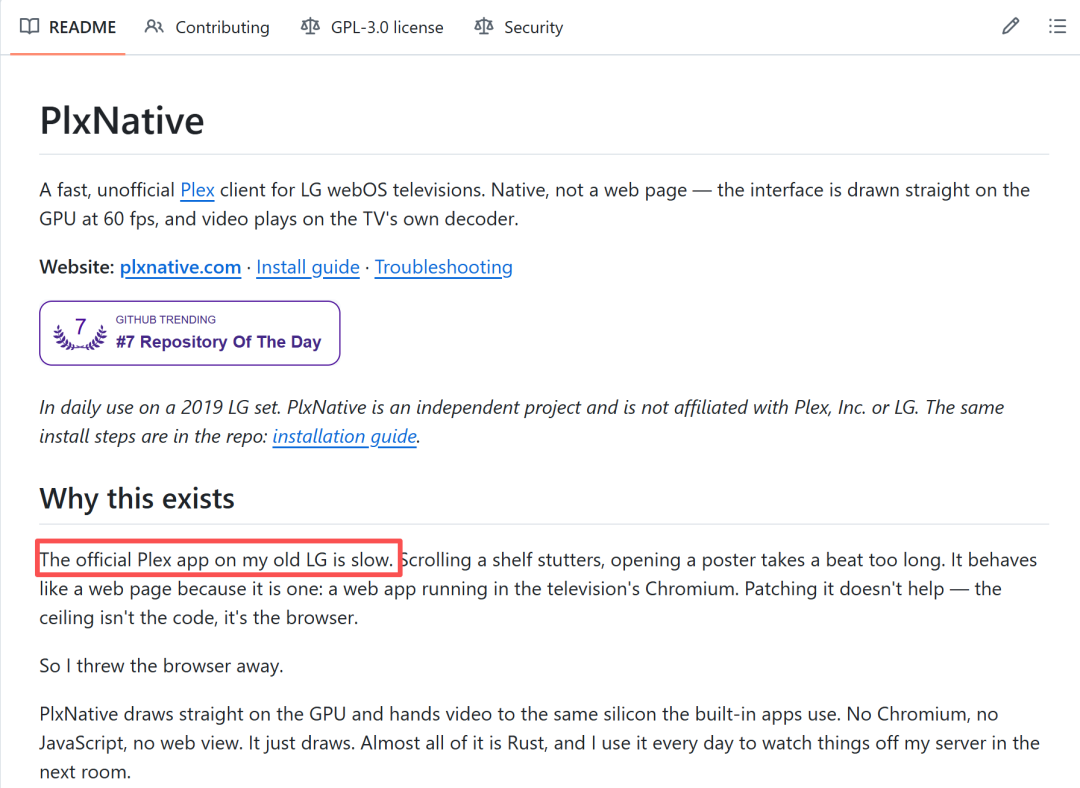Click the #7 Repository Of The Day badge

tap(189, 333)
